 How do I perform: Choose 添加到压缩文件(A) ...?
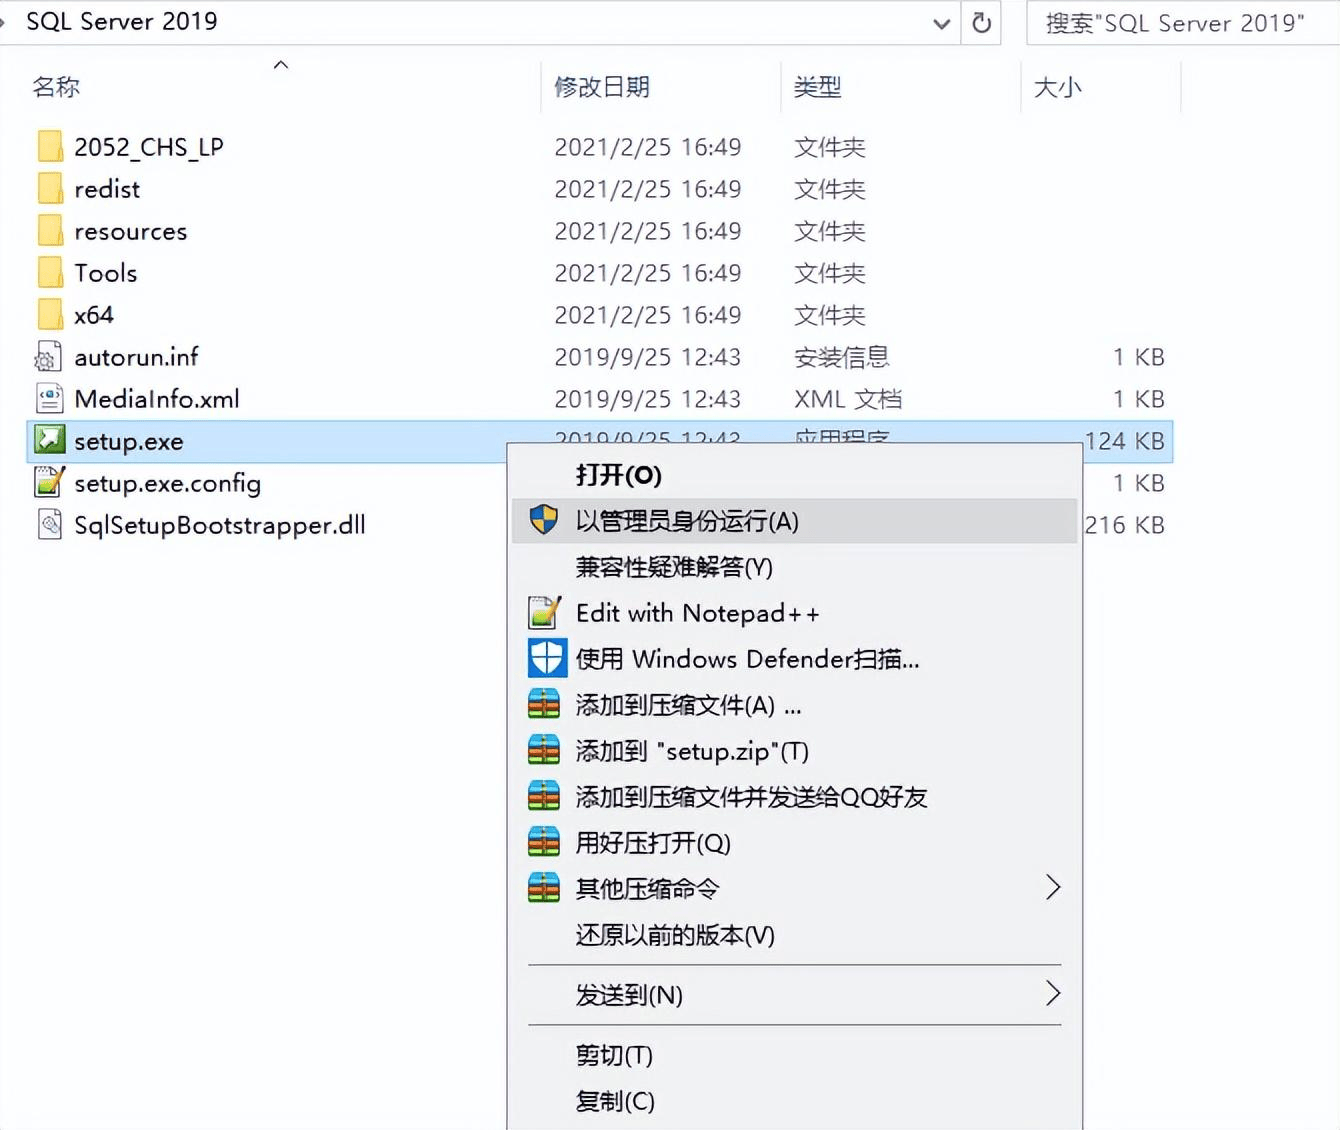click(795, 705)
